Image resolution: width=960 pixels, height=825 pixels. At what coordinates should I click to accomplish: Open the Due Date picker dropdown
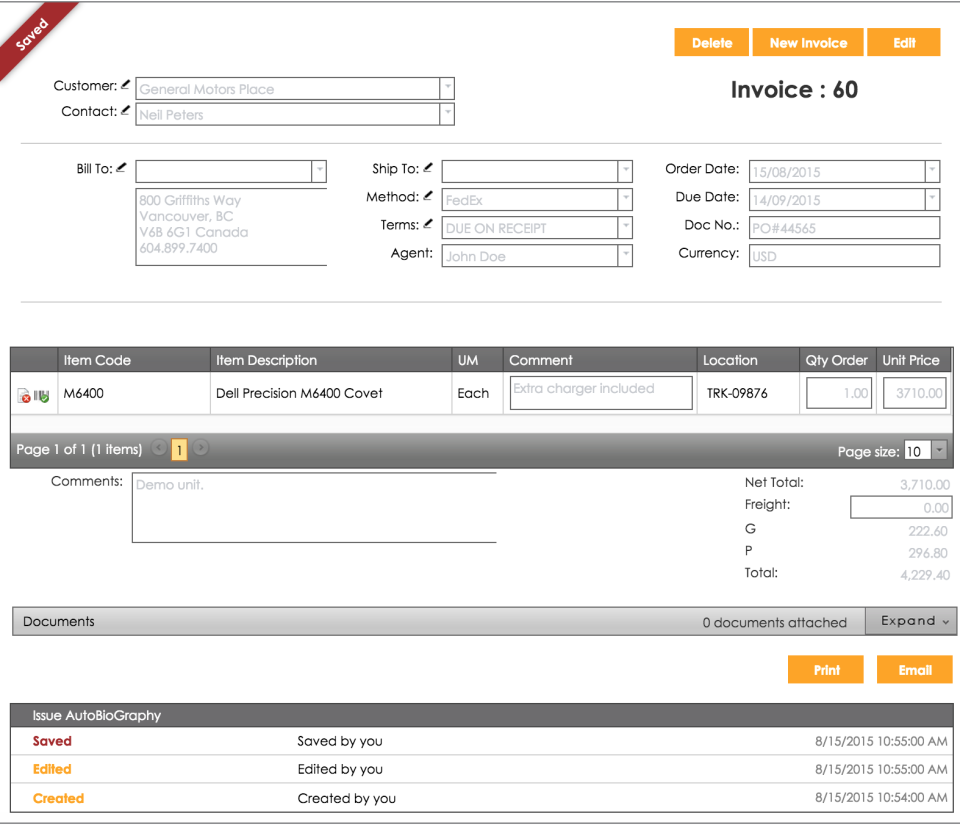[x=932, y=200]
